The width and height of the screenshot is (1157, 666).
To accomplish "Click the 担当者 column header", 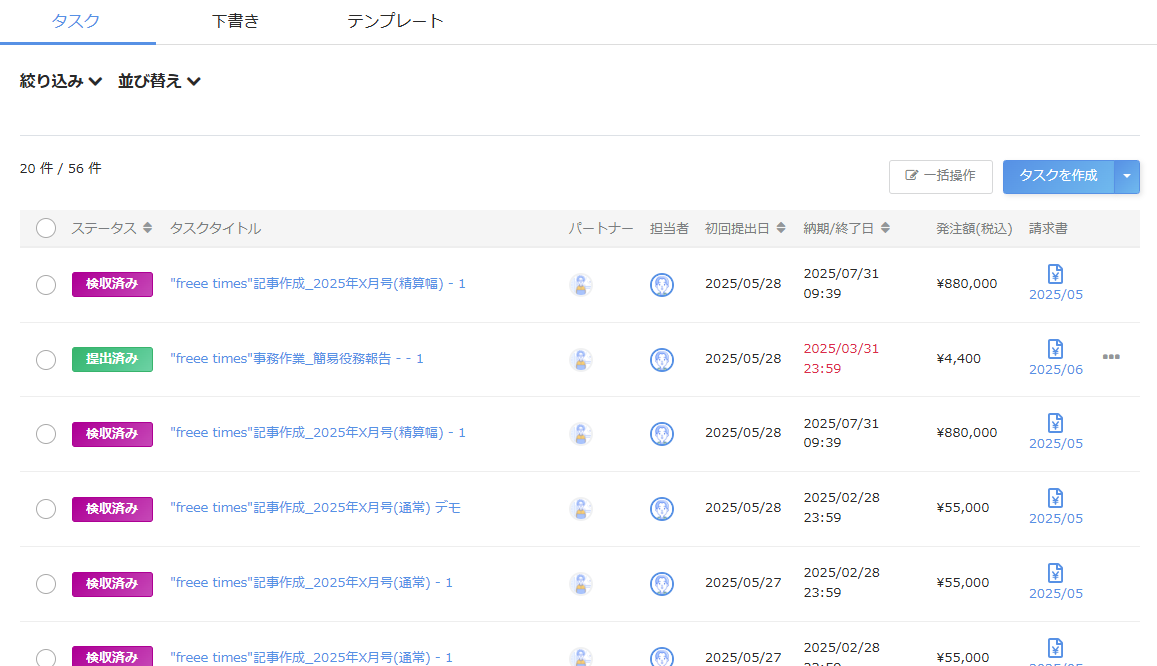I will click(x=669, y=228).
